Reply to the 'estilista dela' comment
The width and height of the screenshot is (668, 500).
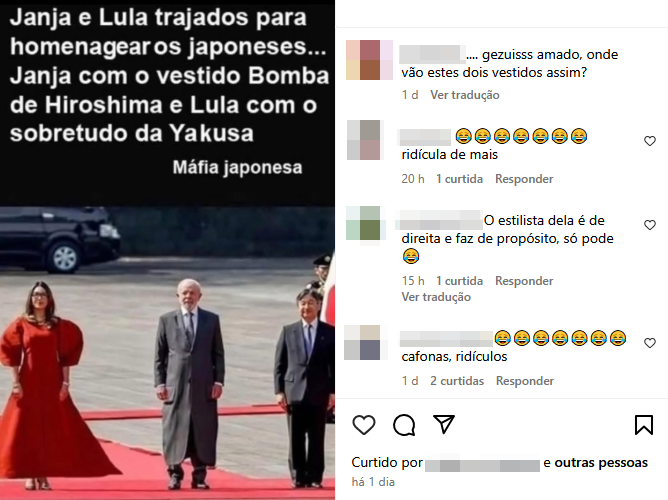point(524,281)
